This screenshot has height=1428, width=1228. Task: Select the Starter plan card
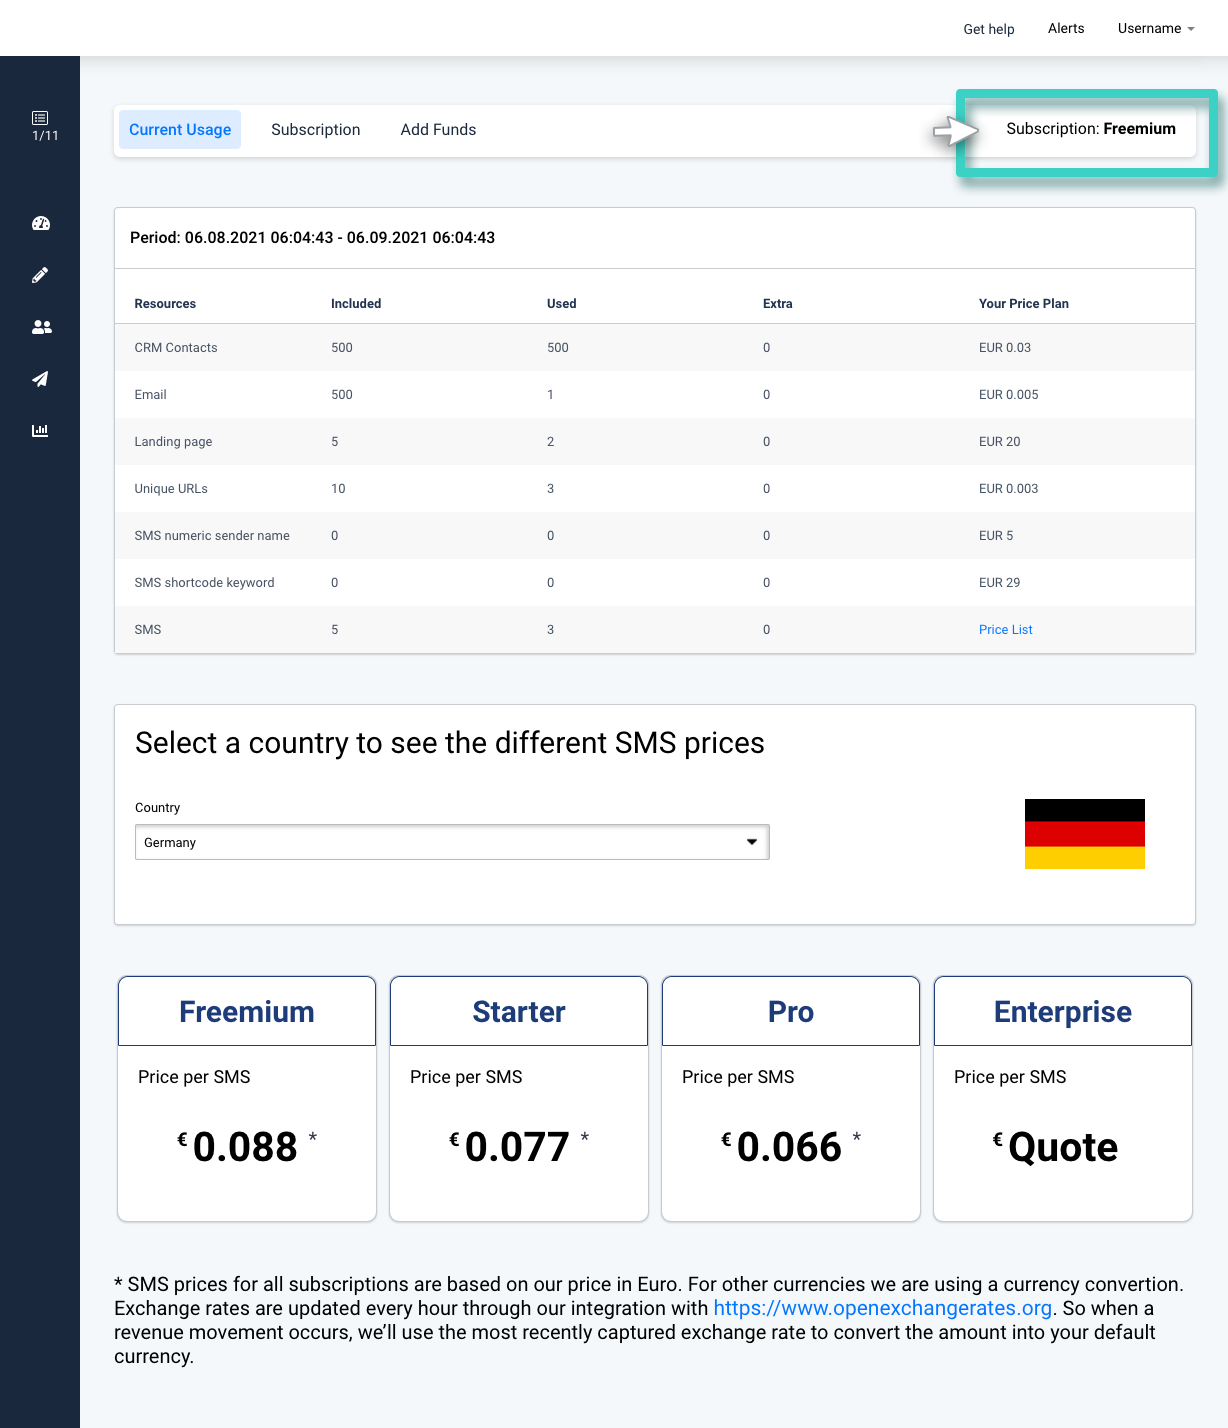pyautogui.click(x=519, y=1099)
